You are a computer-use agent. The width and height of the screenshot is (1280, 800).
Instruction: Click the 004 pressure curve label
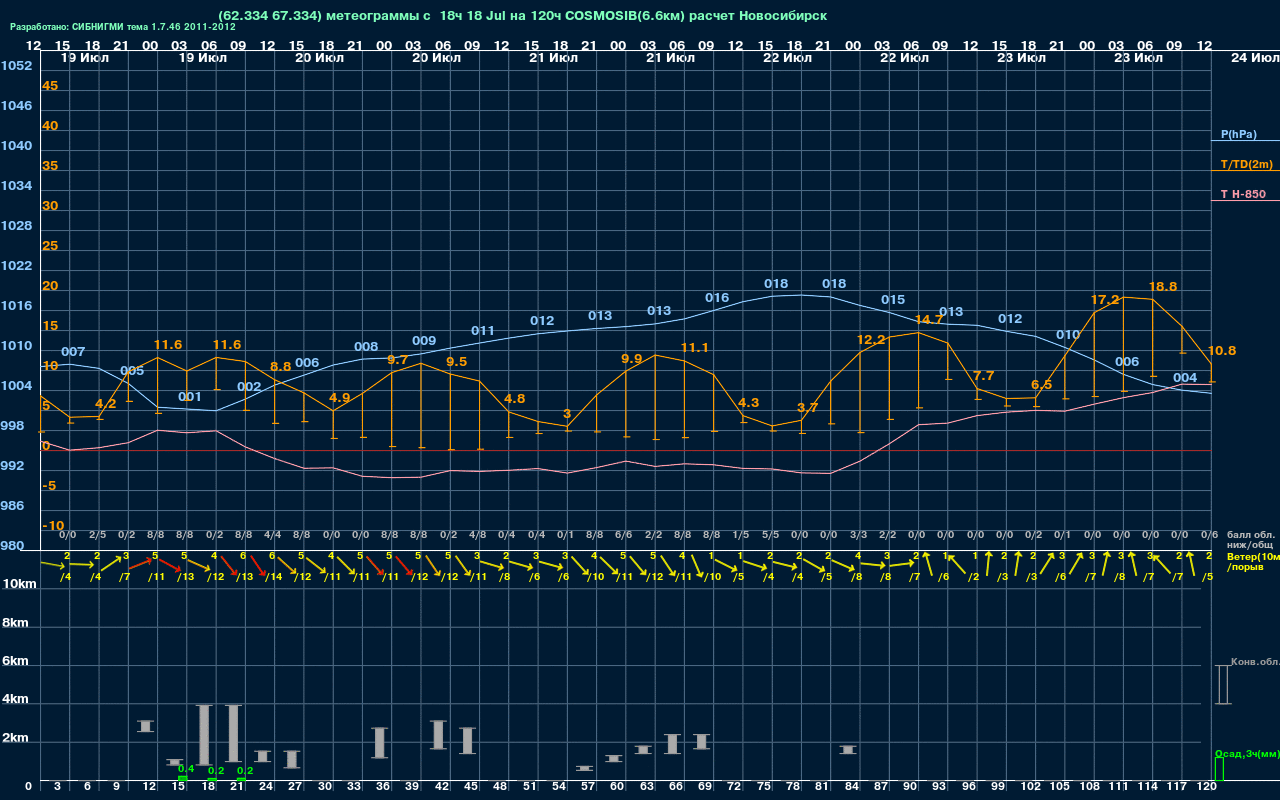1185,378
